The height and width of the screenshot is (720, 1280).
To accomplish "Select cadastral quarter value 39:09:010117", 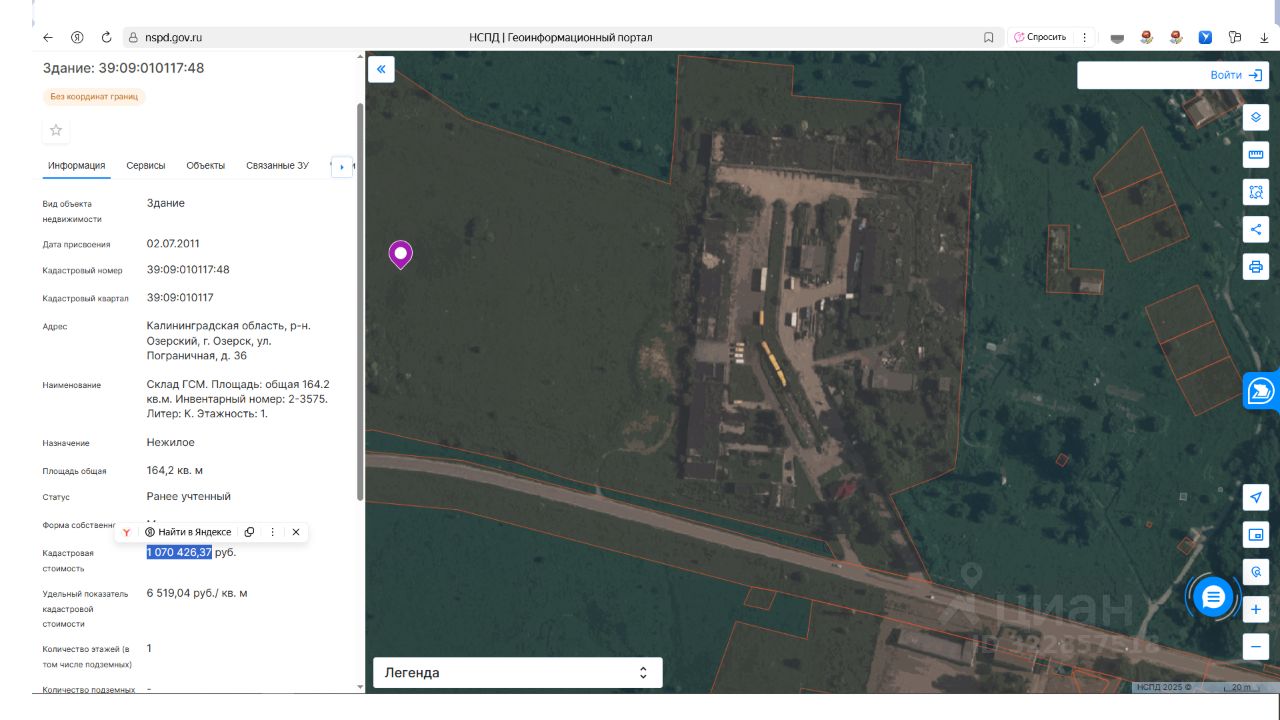I will coord(180,298).
